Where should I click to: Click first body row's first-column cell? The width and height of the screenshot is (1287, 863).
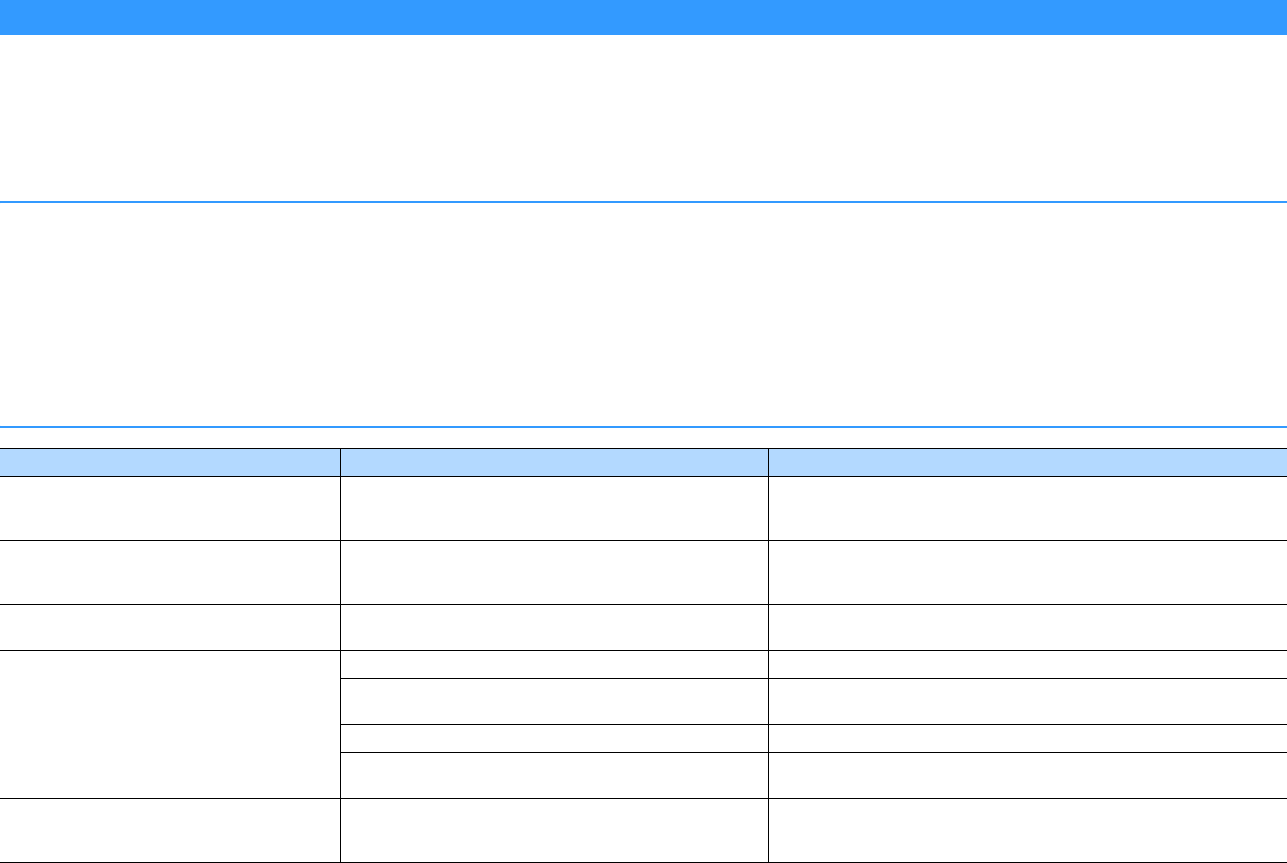coord(170,508)
